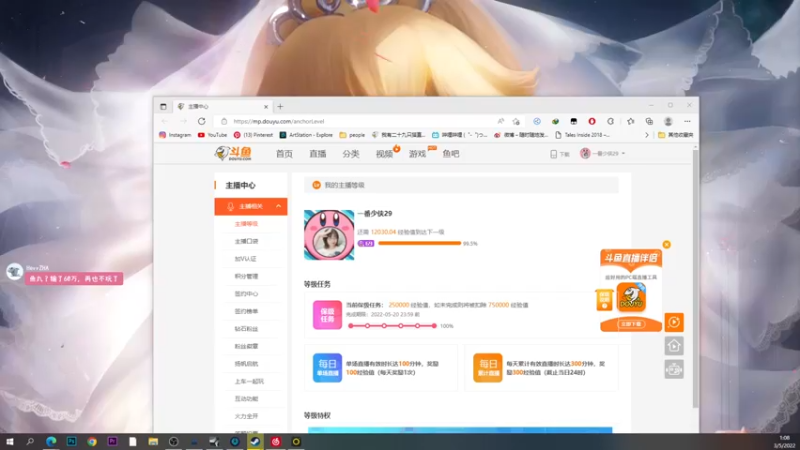This screenshot has width=800, height=450.
Task: Open Premiere Pro from the taskbar
Action: point(112,441)
